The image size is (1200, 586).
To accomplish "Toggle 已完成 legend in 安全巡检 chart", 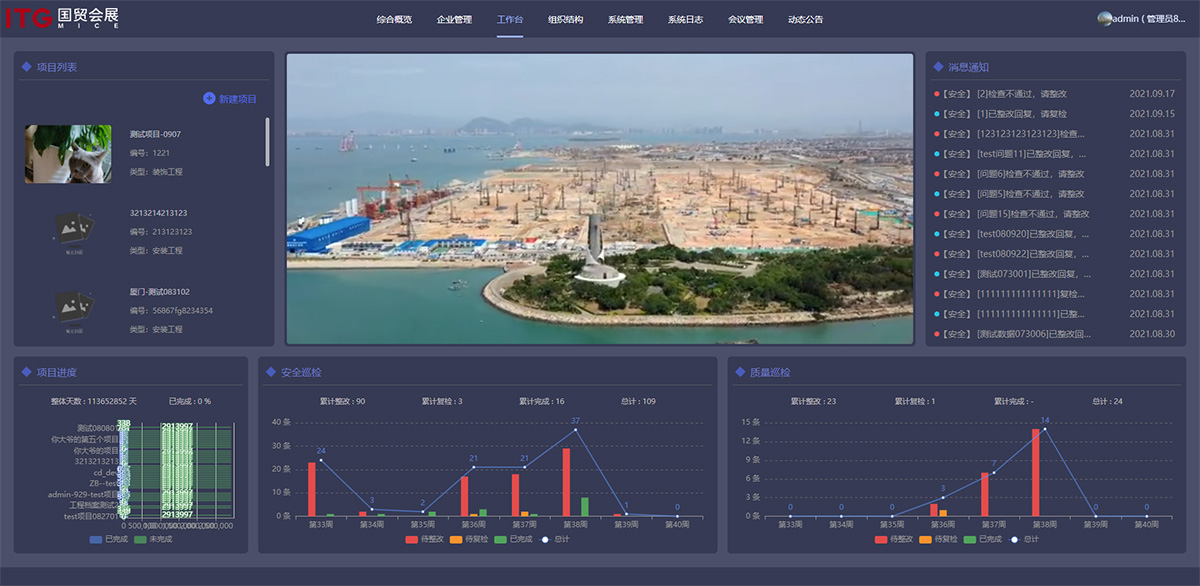I will (511, 539).
